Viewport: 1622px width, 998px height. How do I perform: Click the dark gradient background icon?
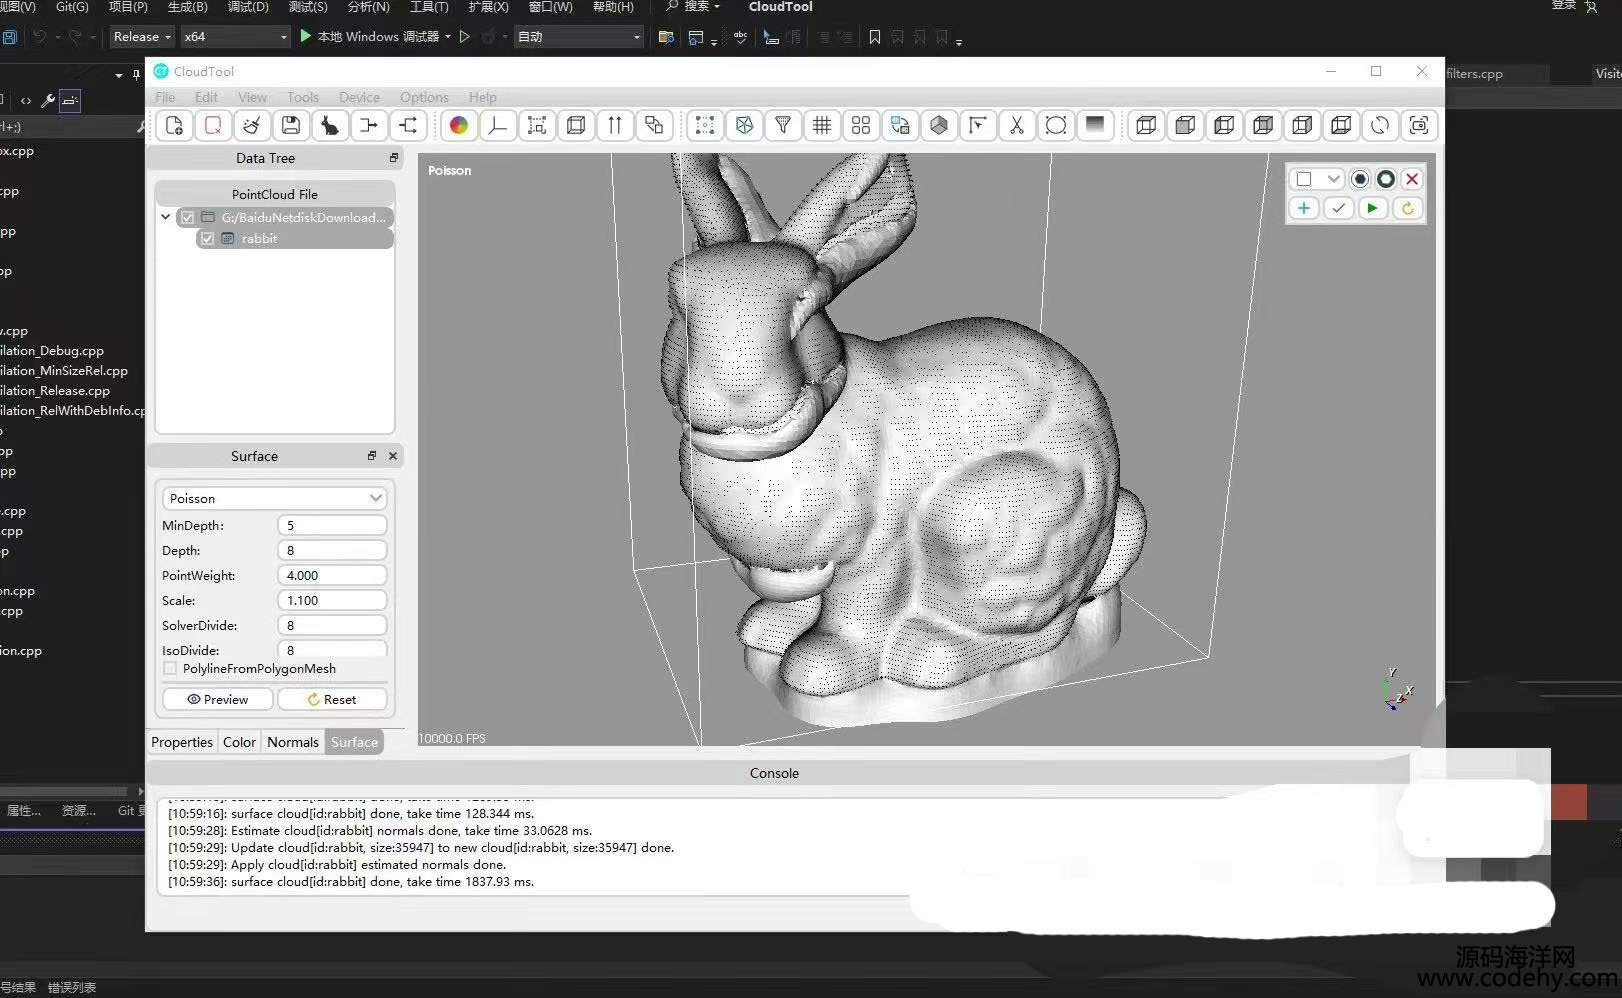pos(1095,125)
